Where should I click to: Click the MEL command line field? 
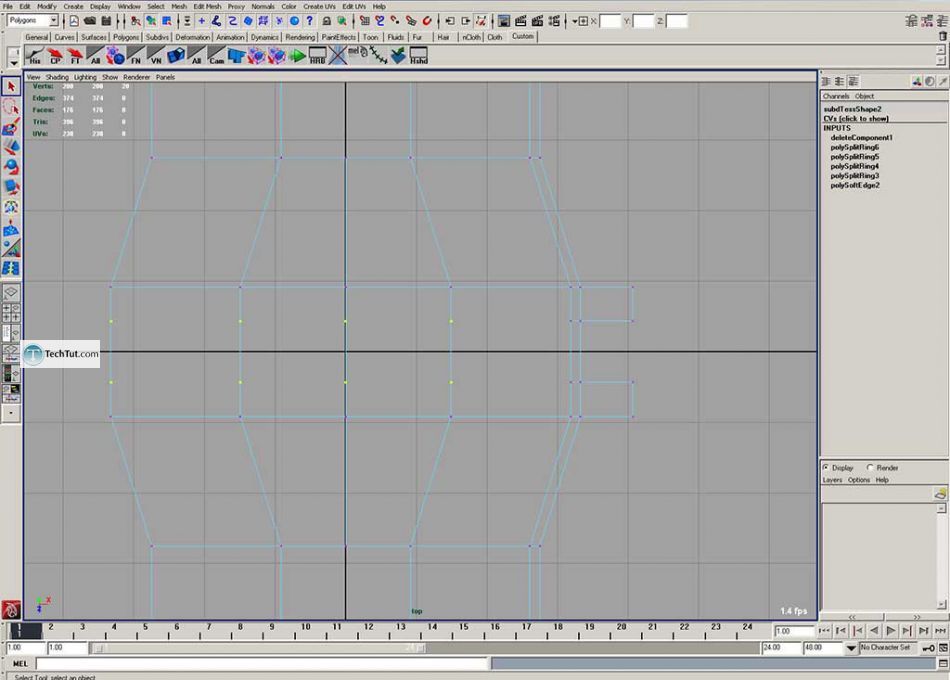262,664
